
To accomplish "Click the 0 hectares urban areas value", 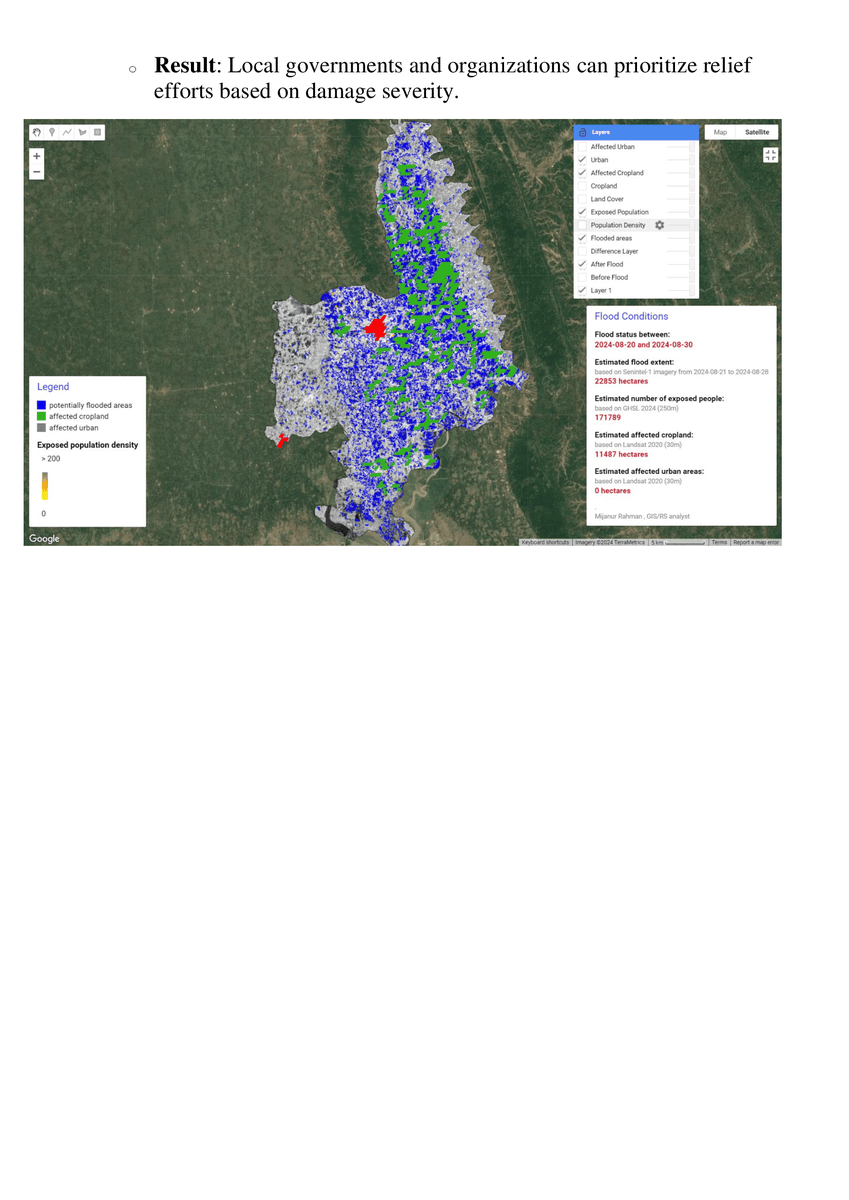I will pos(613,491).
